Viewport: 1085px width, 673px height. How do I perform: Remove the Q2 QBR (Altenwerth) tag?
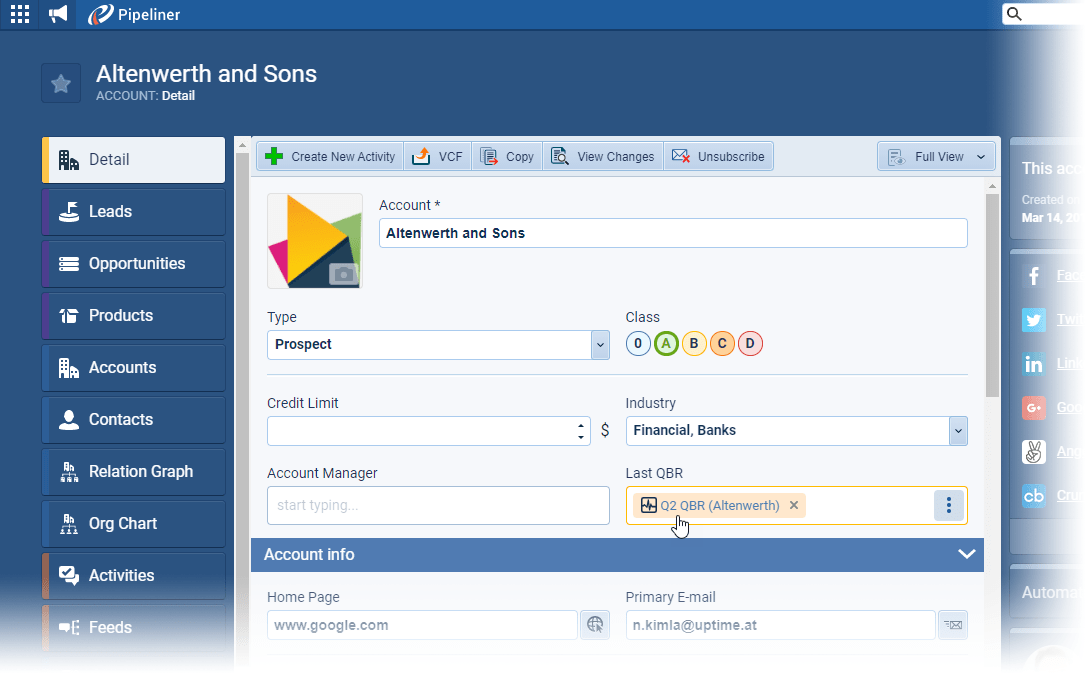click(x=794, y=506)
